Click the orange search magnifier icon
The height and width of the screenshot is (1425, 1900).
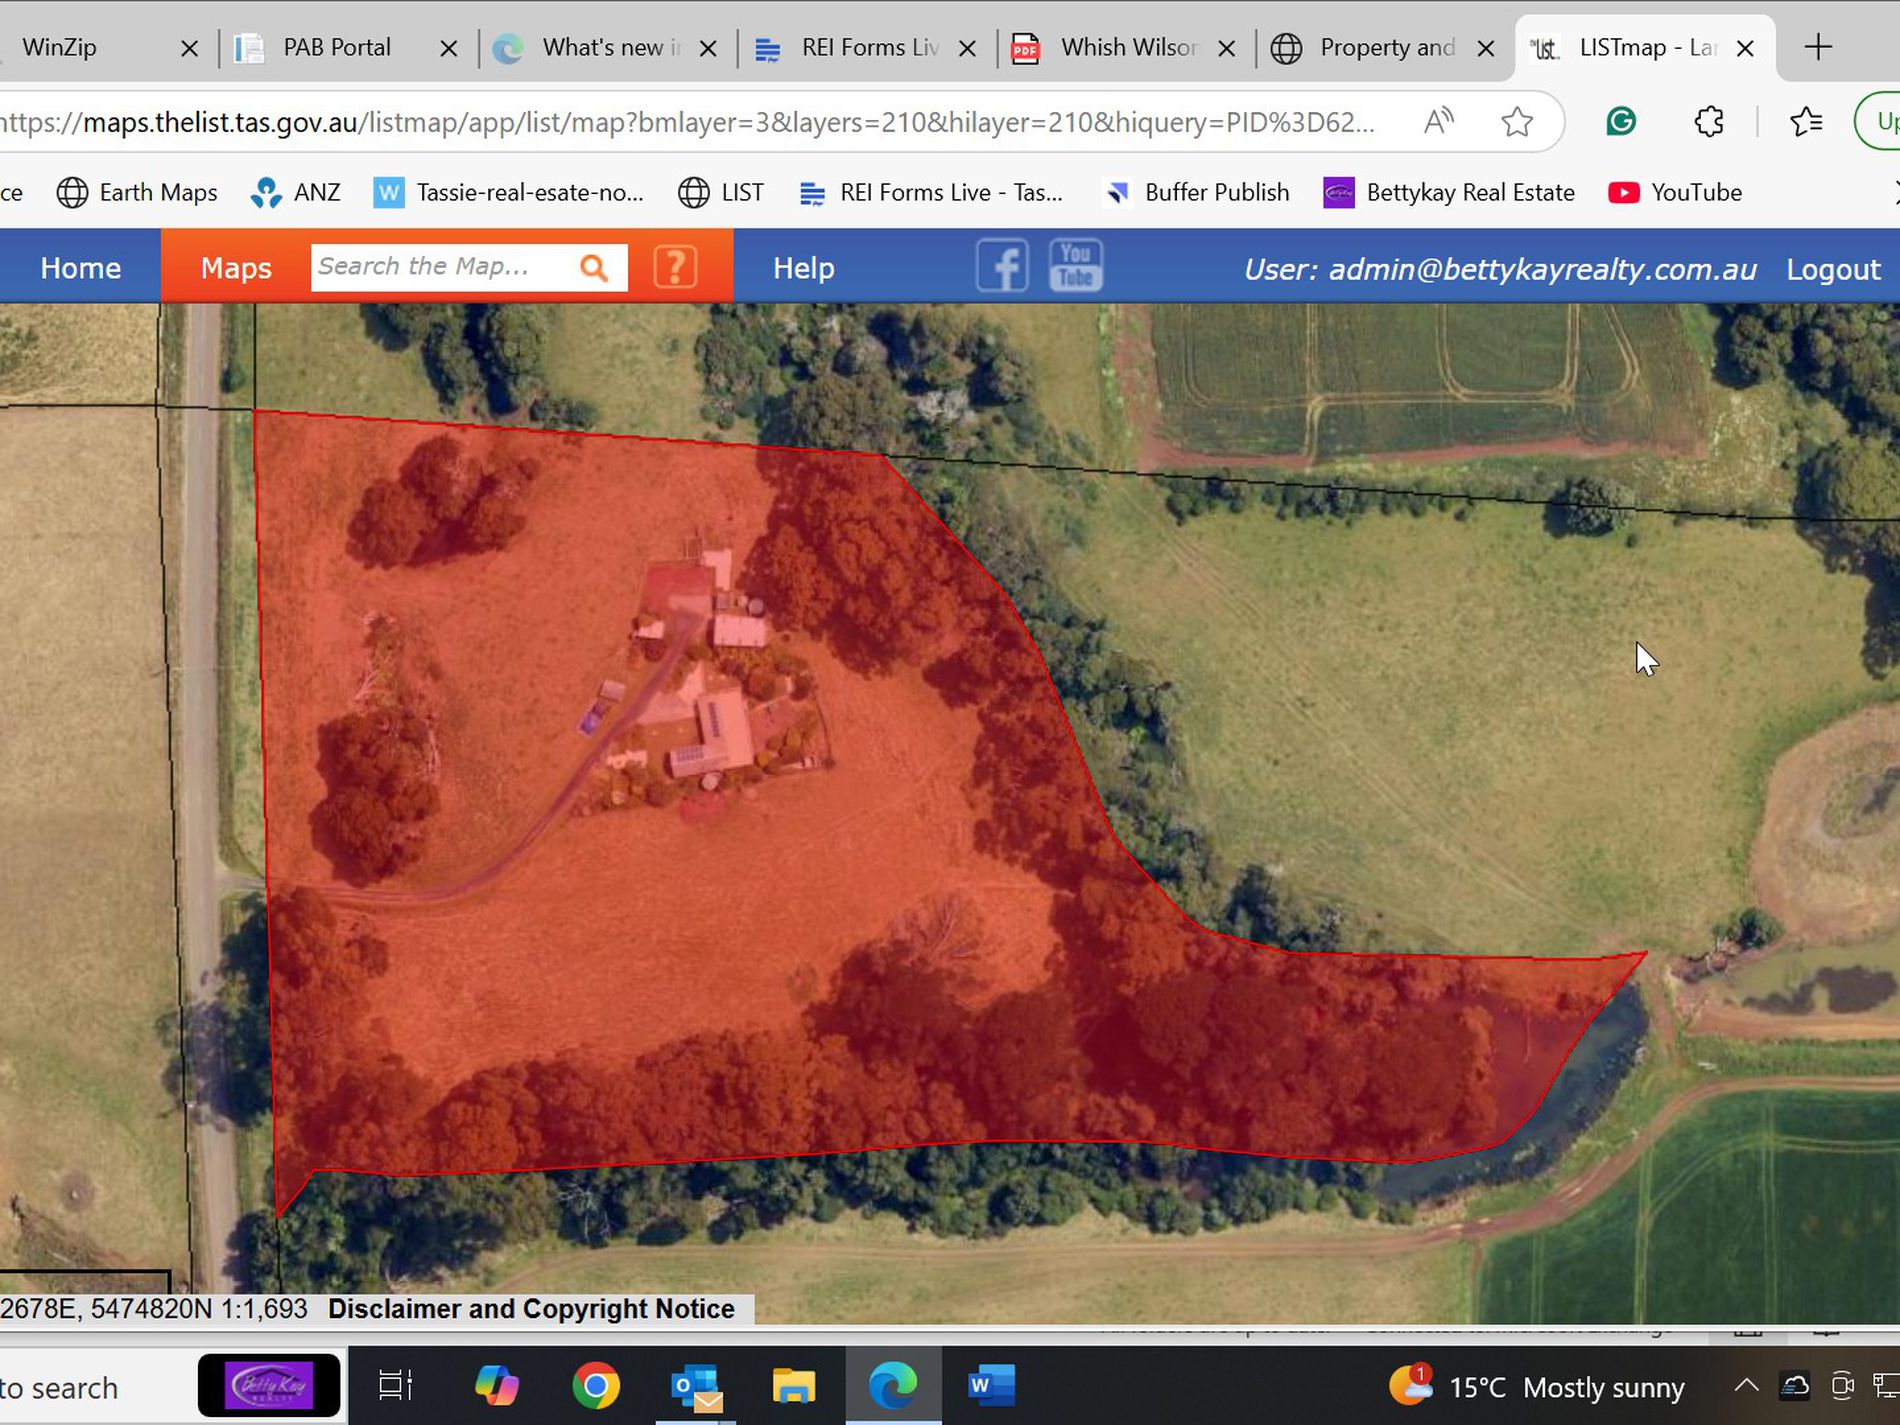click(594, 267)
